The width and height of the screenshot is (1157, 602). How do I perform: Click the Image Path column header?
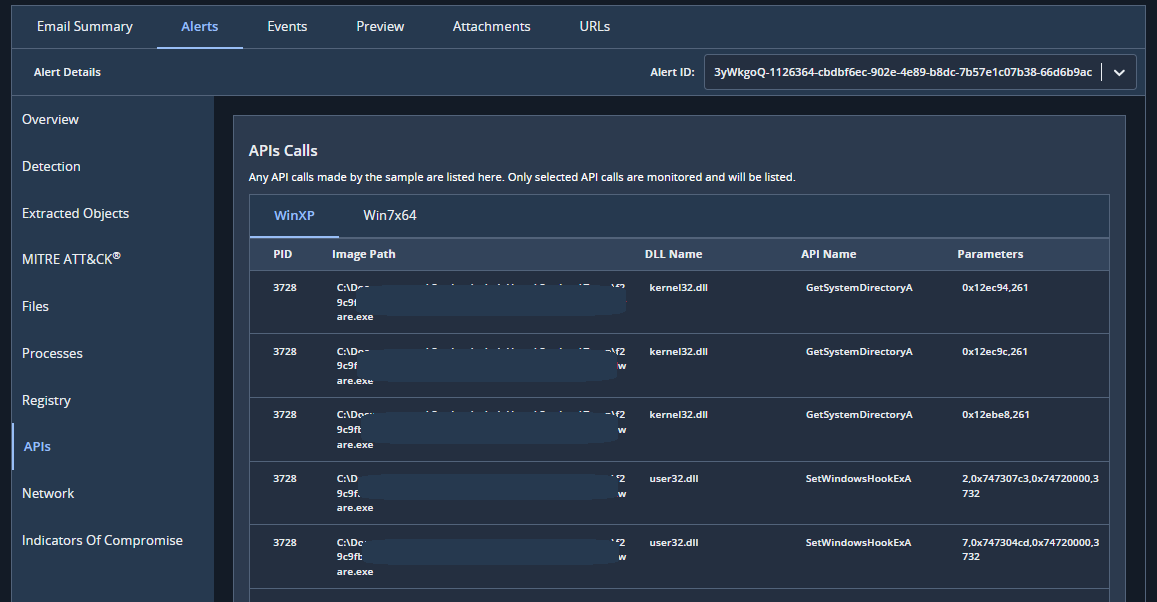click(x=364, y=254)
